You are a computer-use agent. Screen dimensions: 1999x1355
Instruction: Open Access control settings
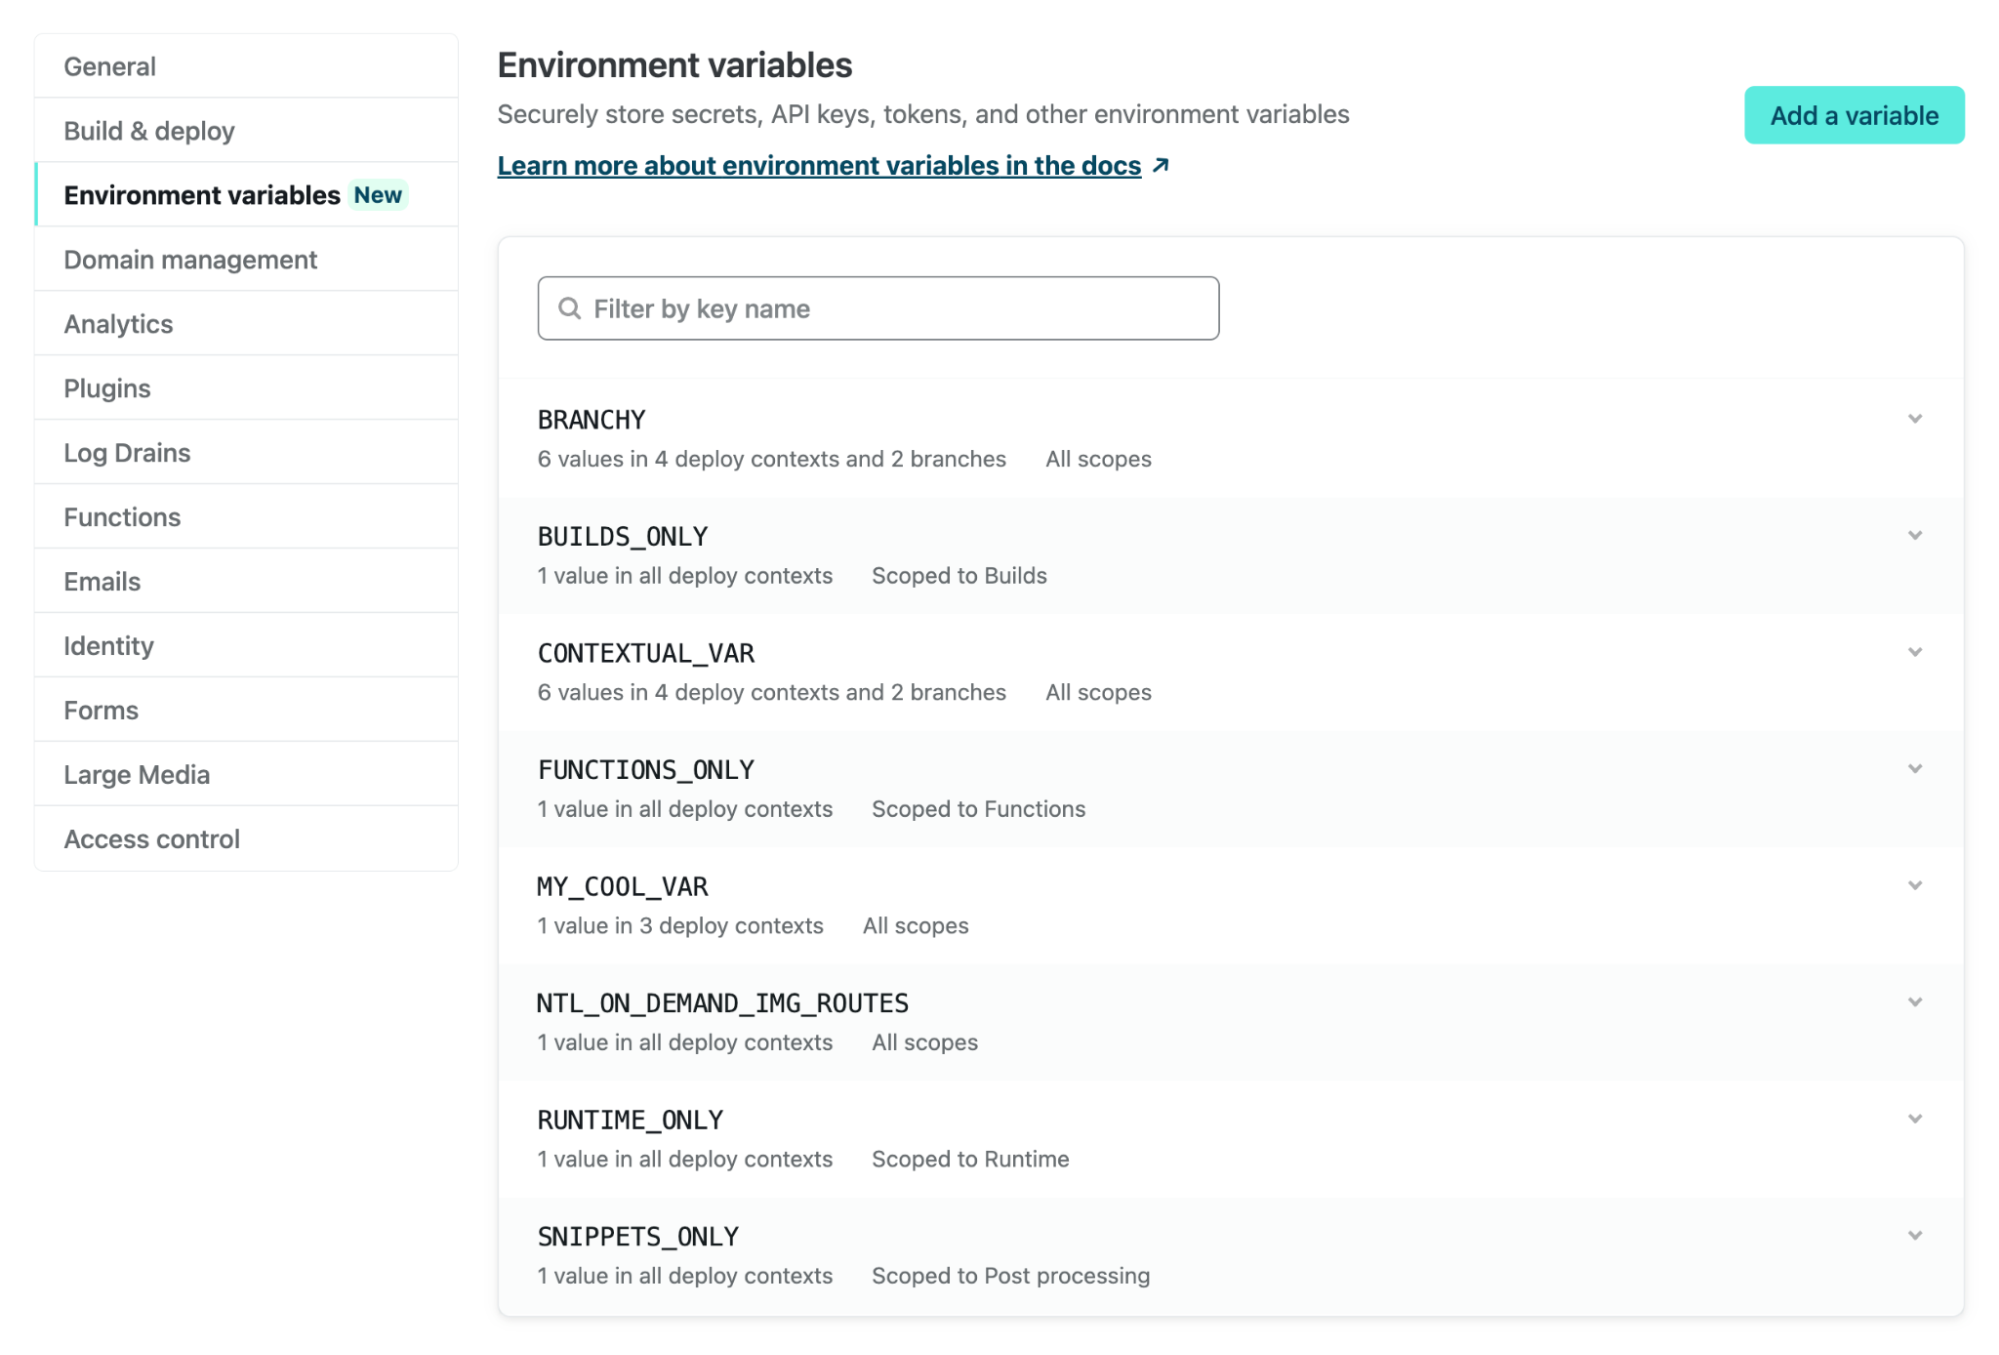coord(246,838)
